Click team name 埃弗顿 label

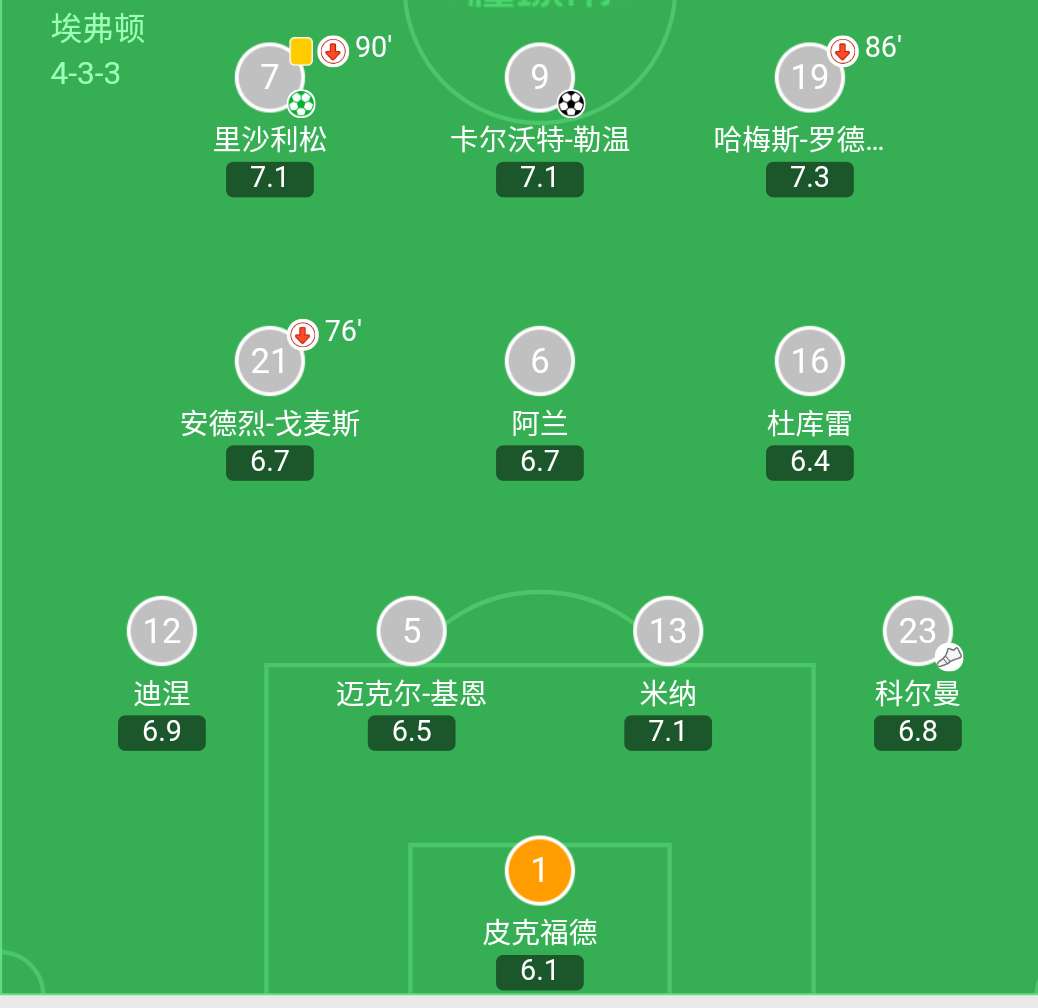click(x=98, y=29)
